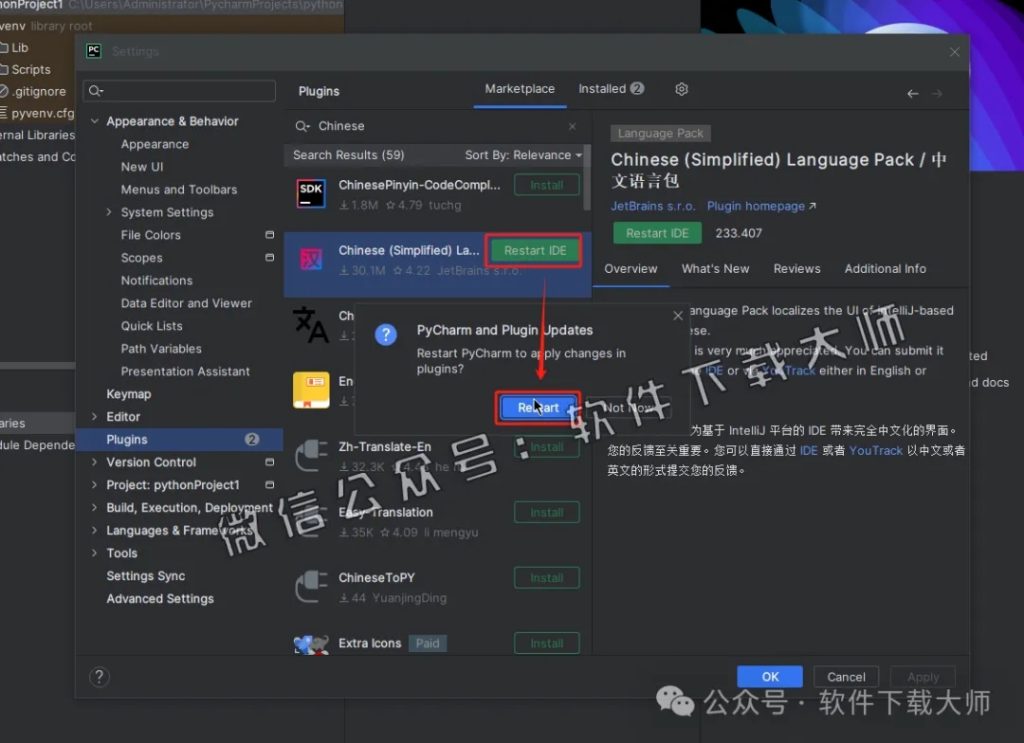Clear the Chinese search with the × icon
The height and width of the screenshot is (743, 1024).
[x=571, y=126]
